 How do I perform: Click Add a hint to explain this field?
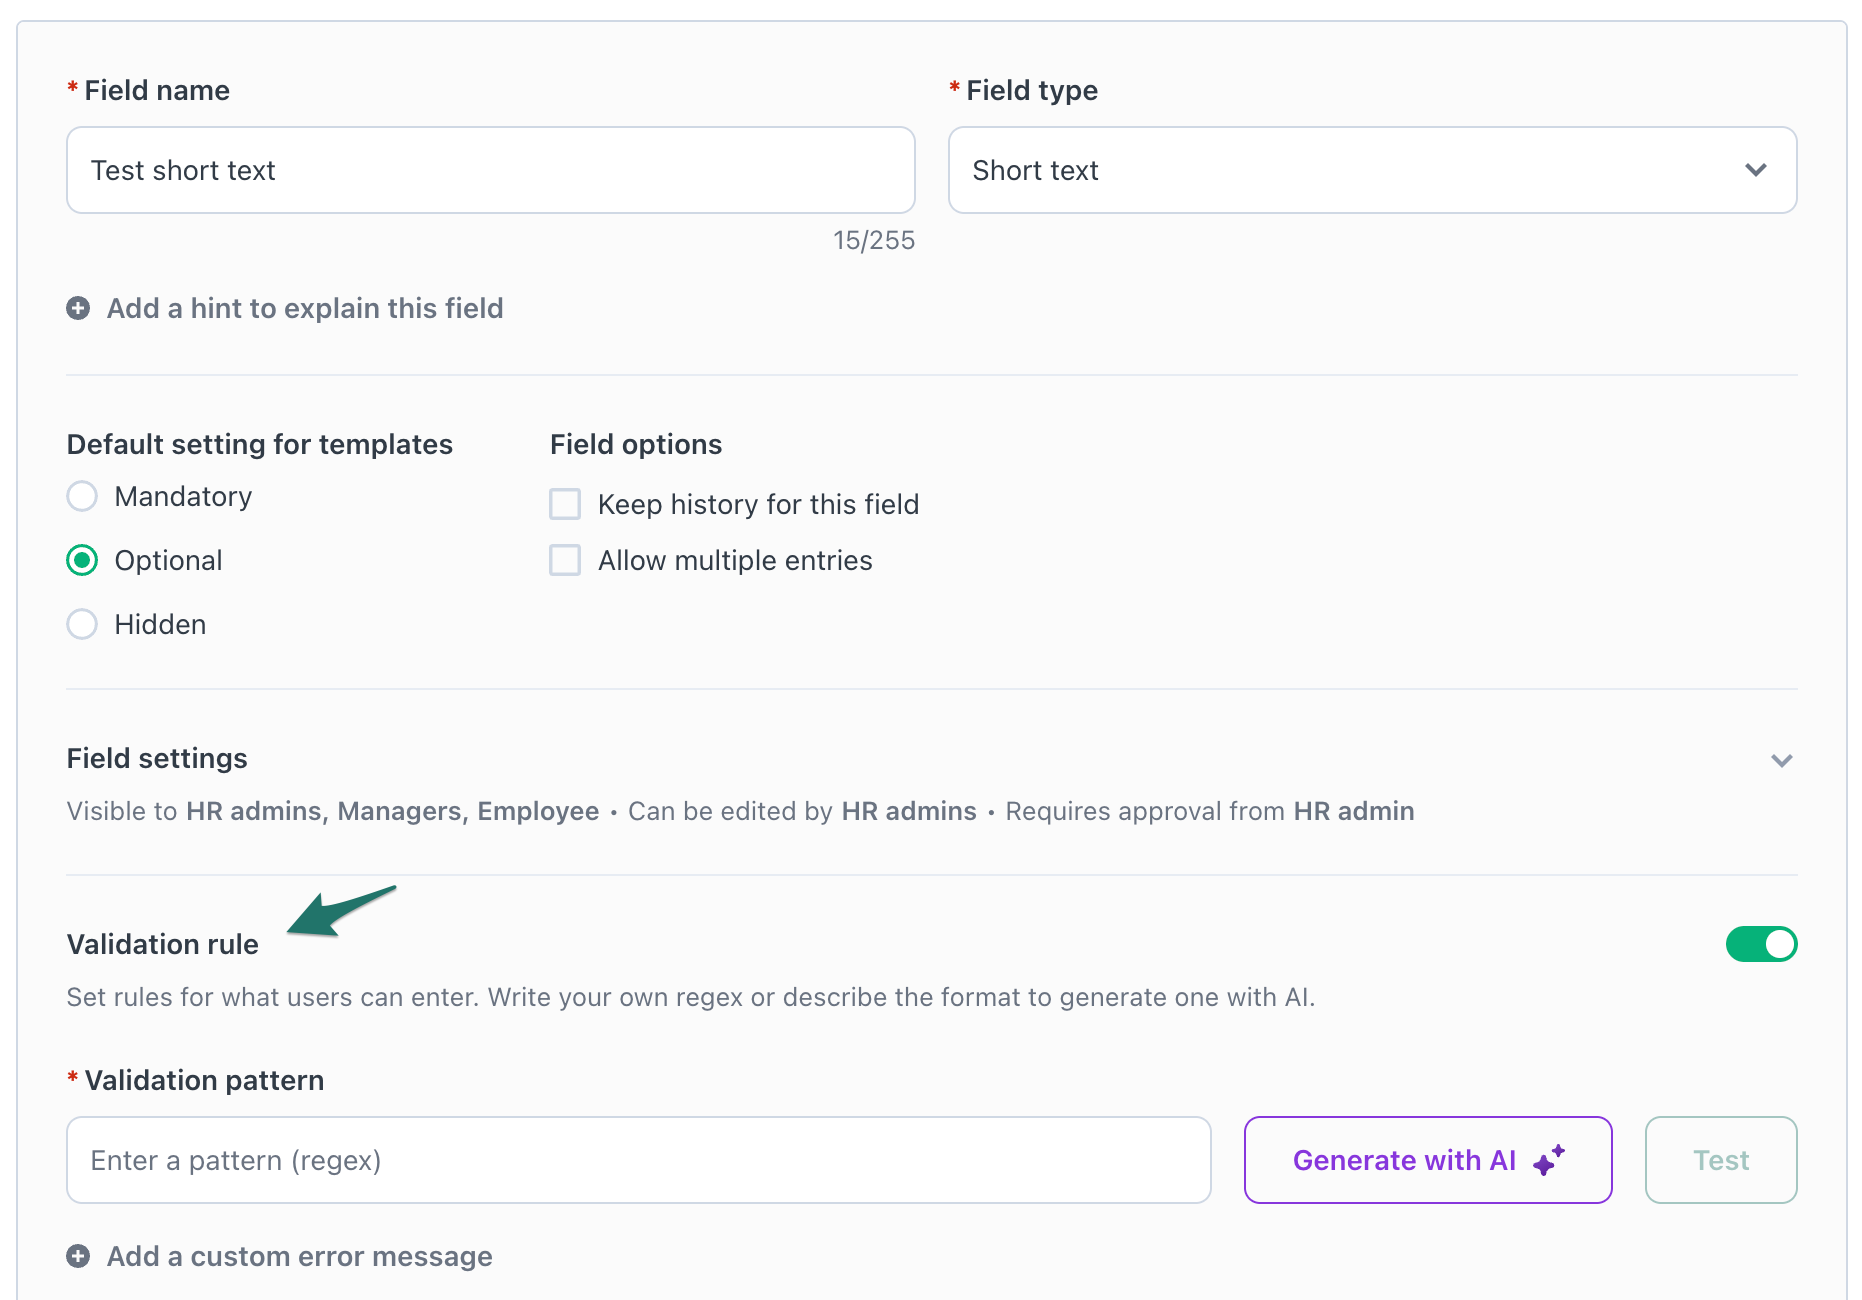coord(305,308)
